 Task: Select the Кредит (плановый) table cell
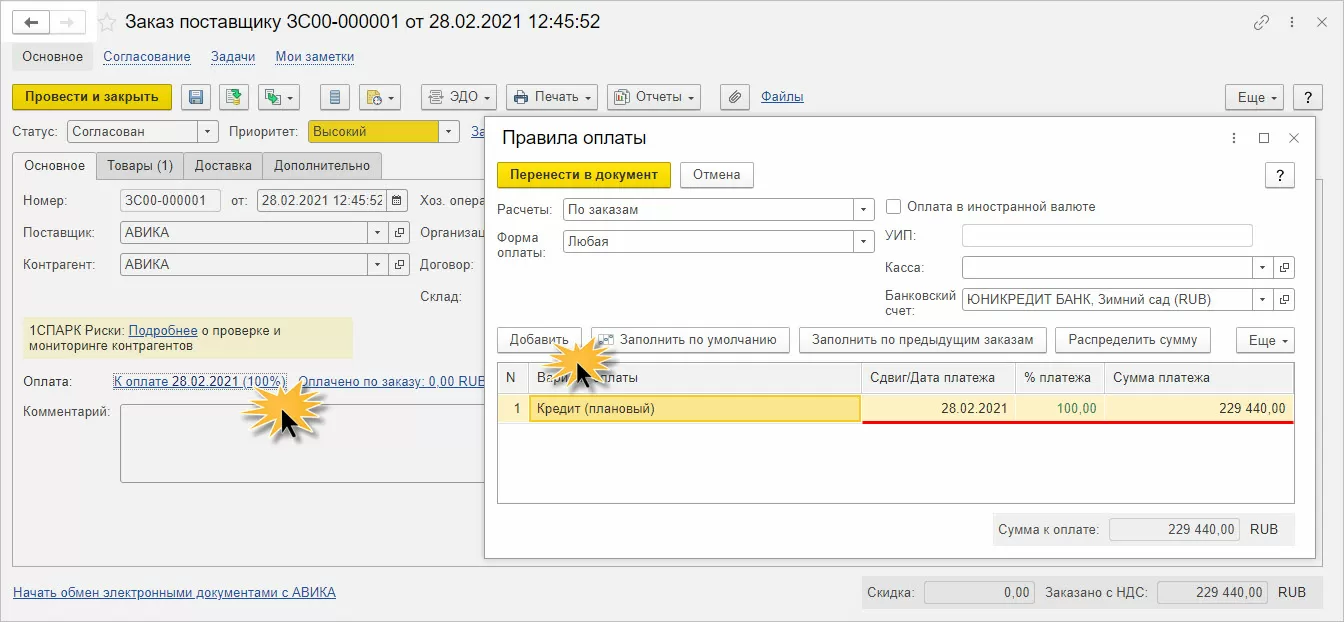point(694,408)
